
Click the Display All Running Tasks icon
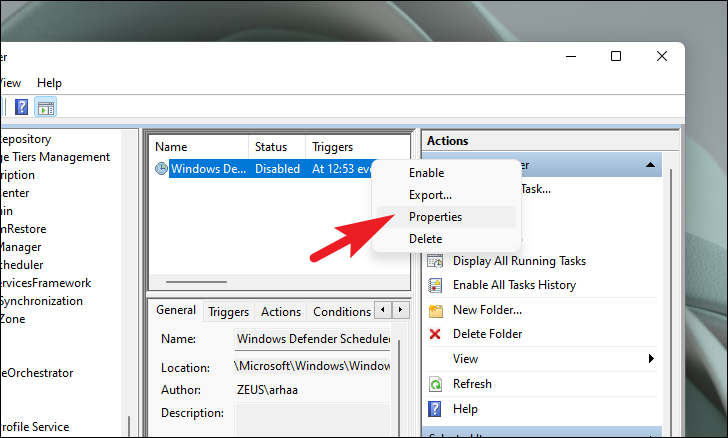435,261
